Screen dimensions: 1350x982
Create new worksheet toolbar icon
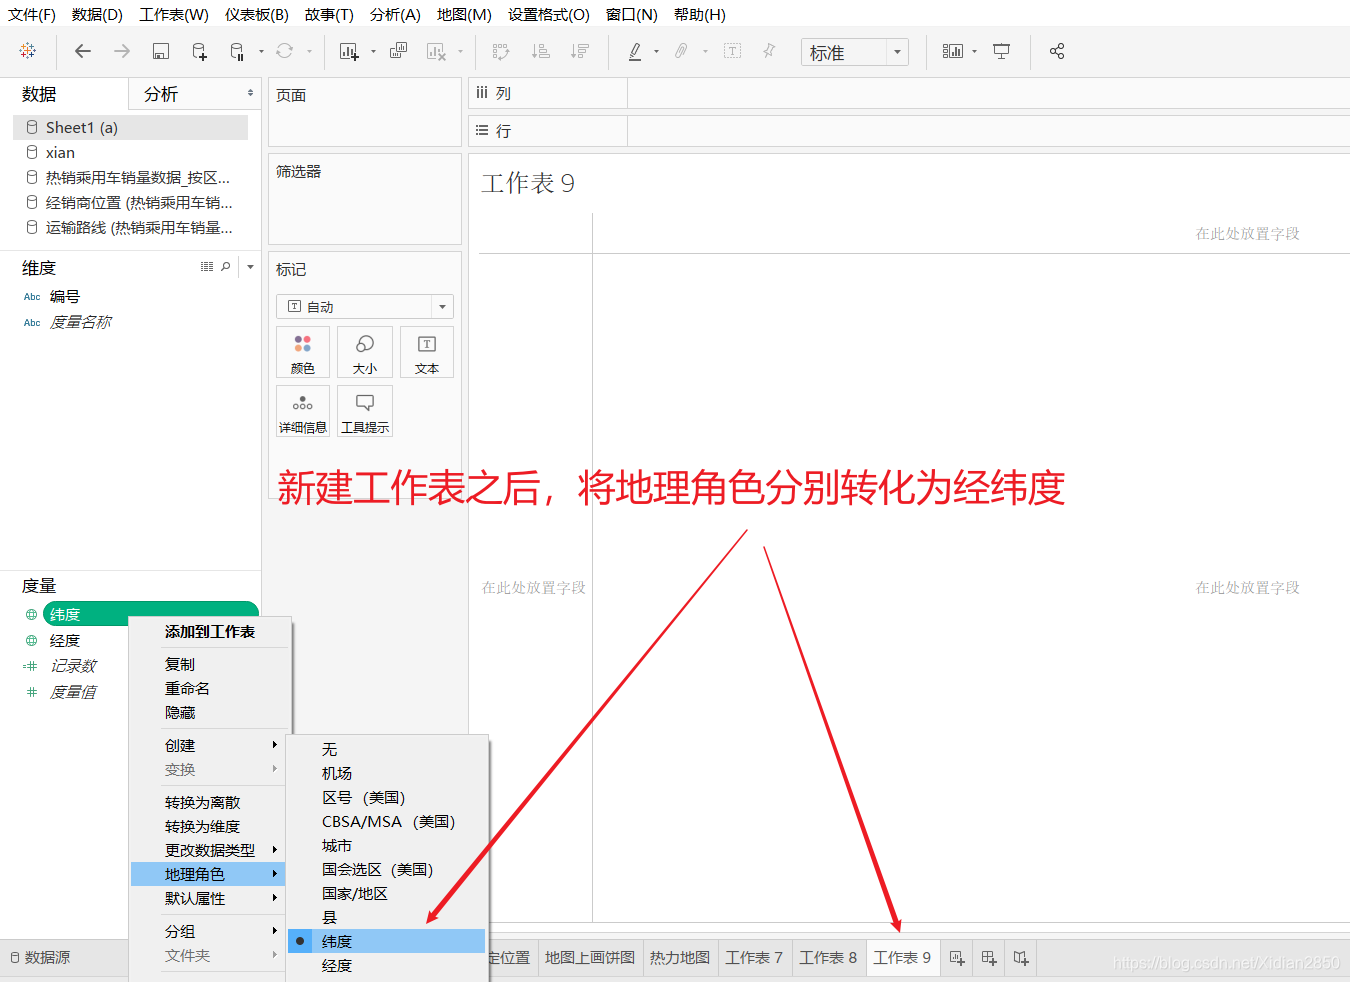pyautogui.click(x=349, y=51)
